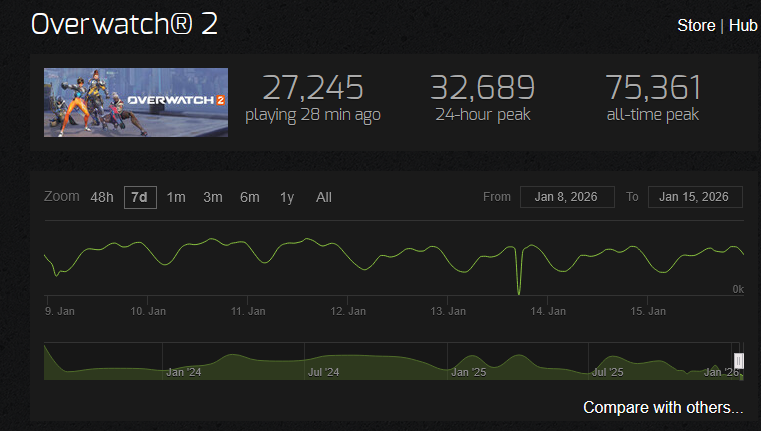Click the 14. Jan axis label
This screenshot has height=431, width=761.
click(x=548, y=311)
